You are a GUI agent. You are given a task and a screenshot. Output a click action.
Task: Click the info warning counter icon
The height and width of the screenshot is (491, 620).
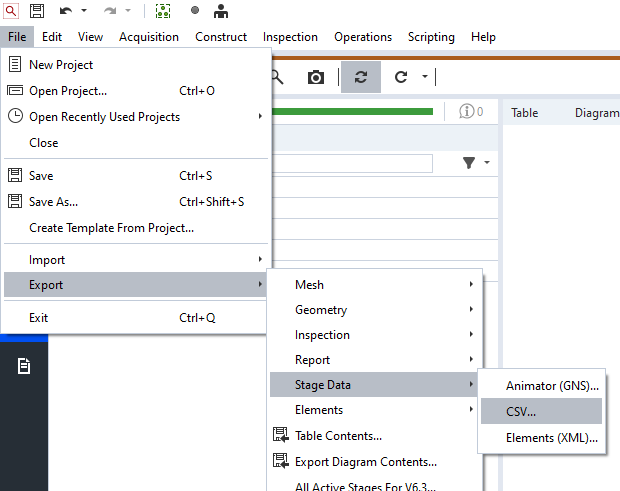(x=470, y=112)
